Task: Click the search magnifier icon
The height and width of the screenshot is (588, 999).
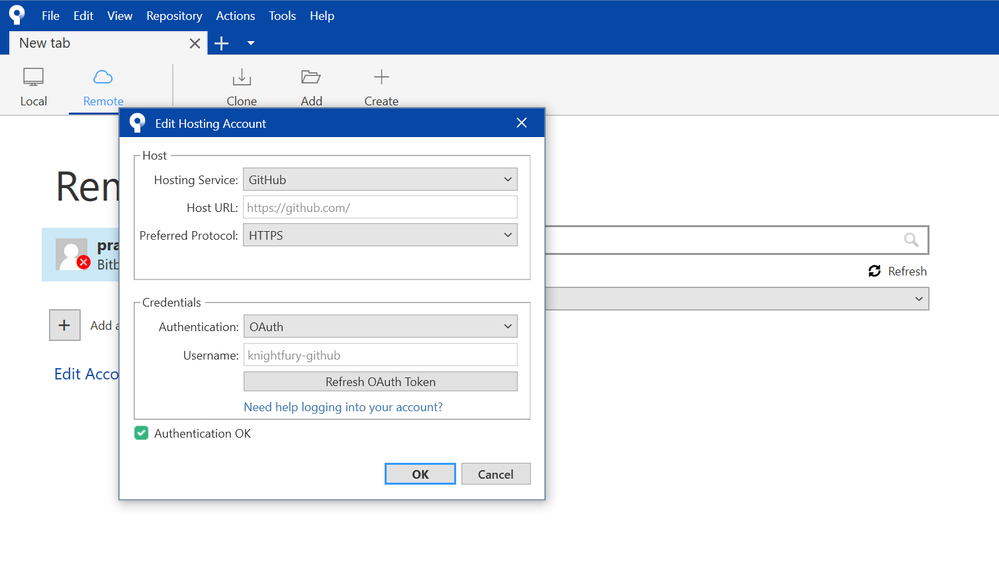Action: (x=910, y=240)
